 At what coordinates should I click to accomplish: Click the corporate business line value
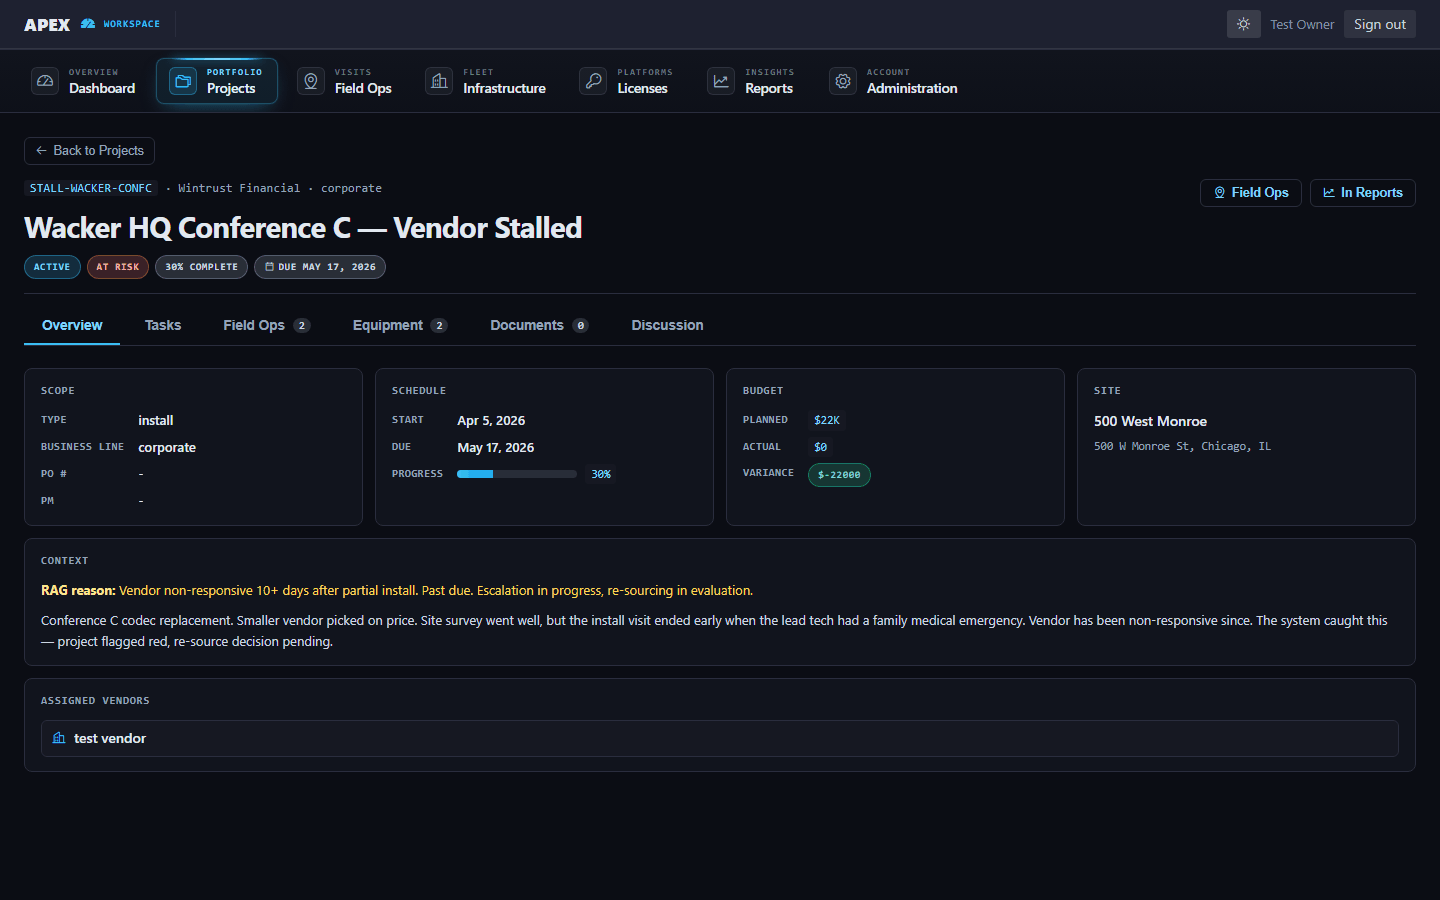(167, 448)
